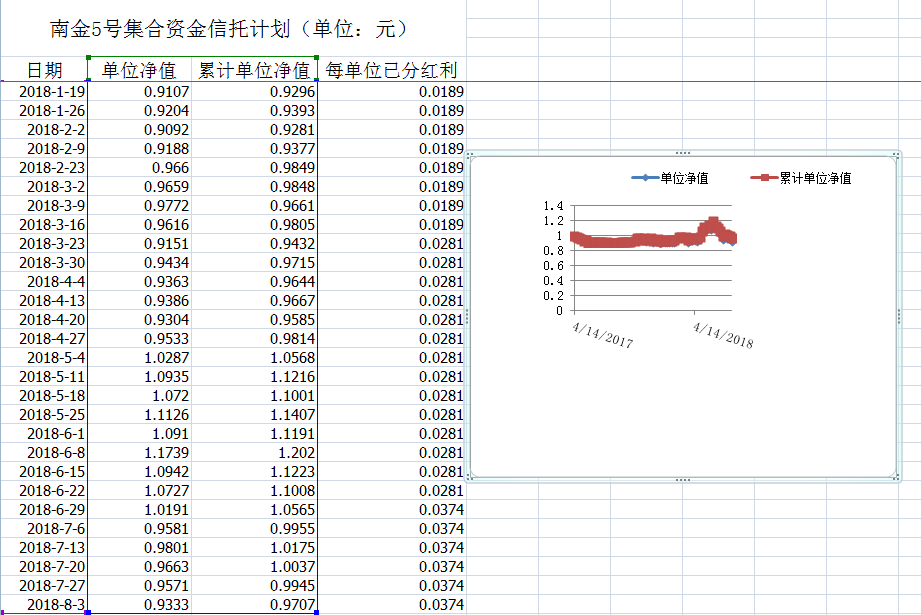Select date cell 2018-3-16

coord(44,224)
